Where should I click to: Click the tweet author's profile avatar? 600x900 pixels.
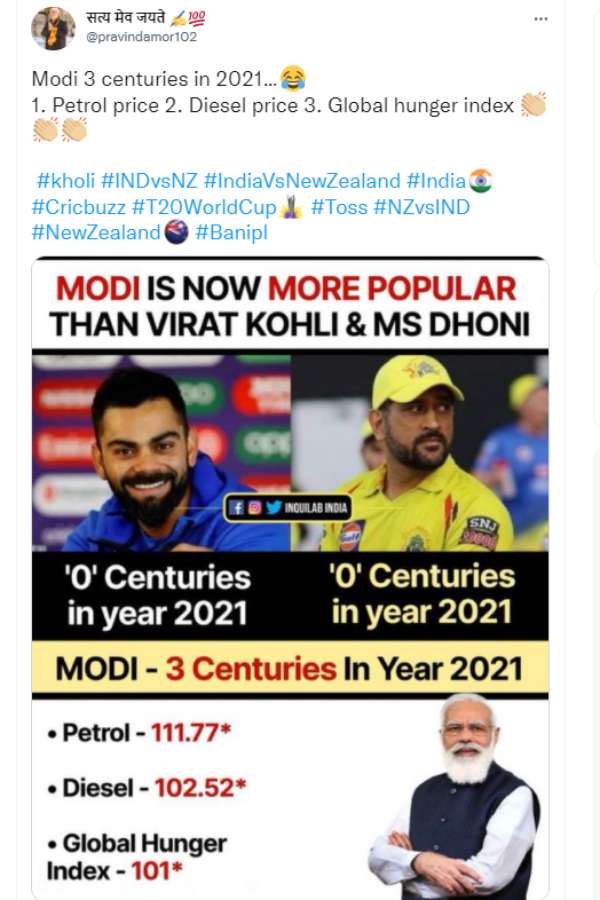pyautogui.click(x=53, y=27)
